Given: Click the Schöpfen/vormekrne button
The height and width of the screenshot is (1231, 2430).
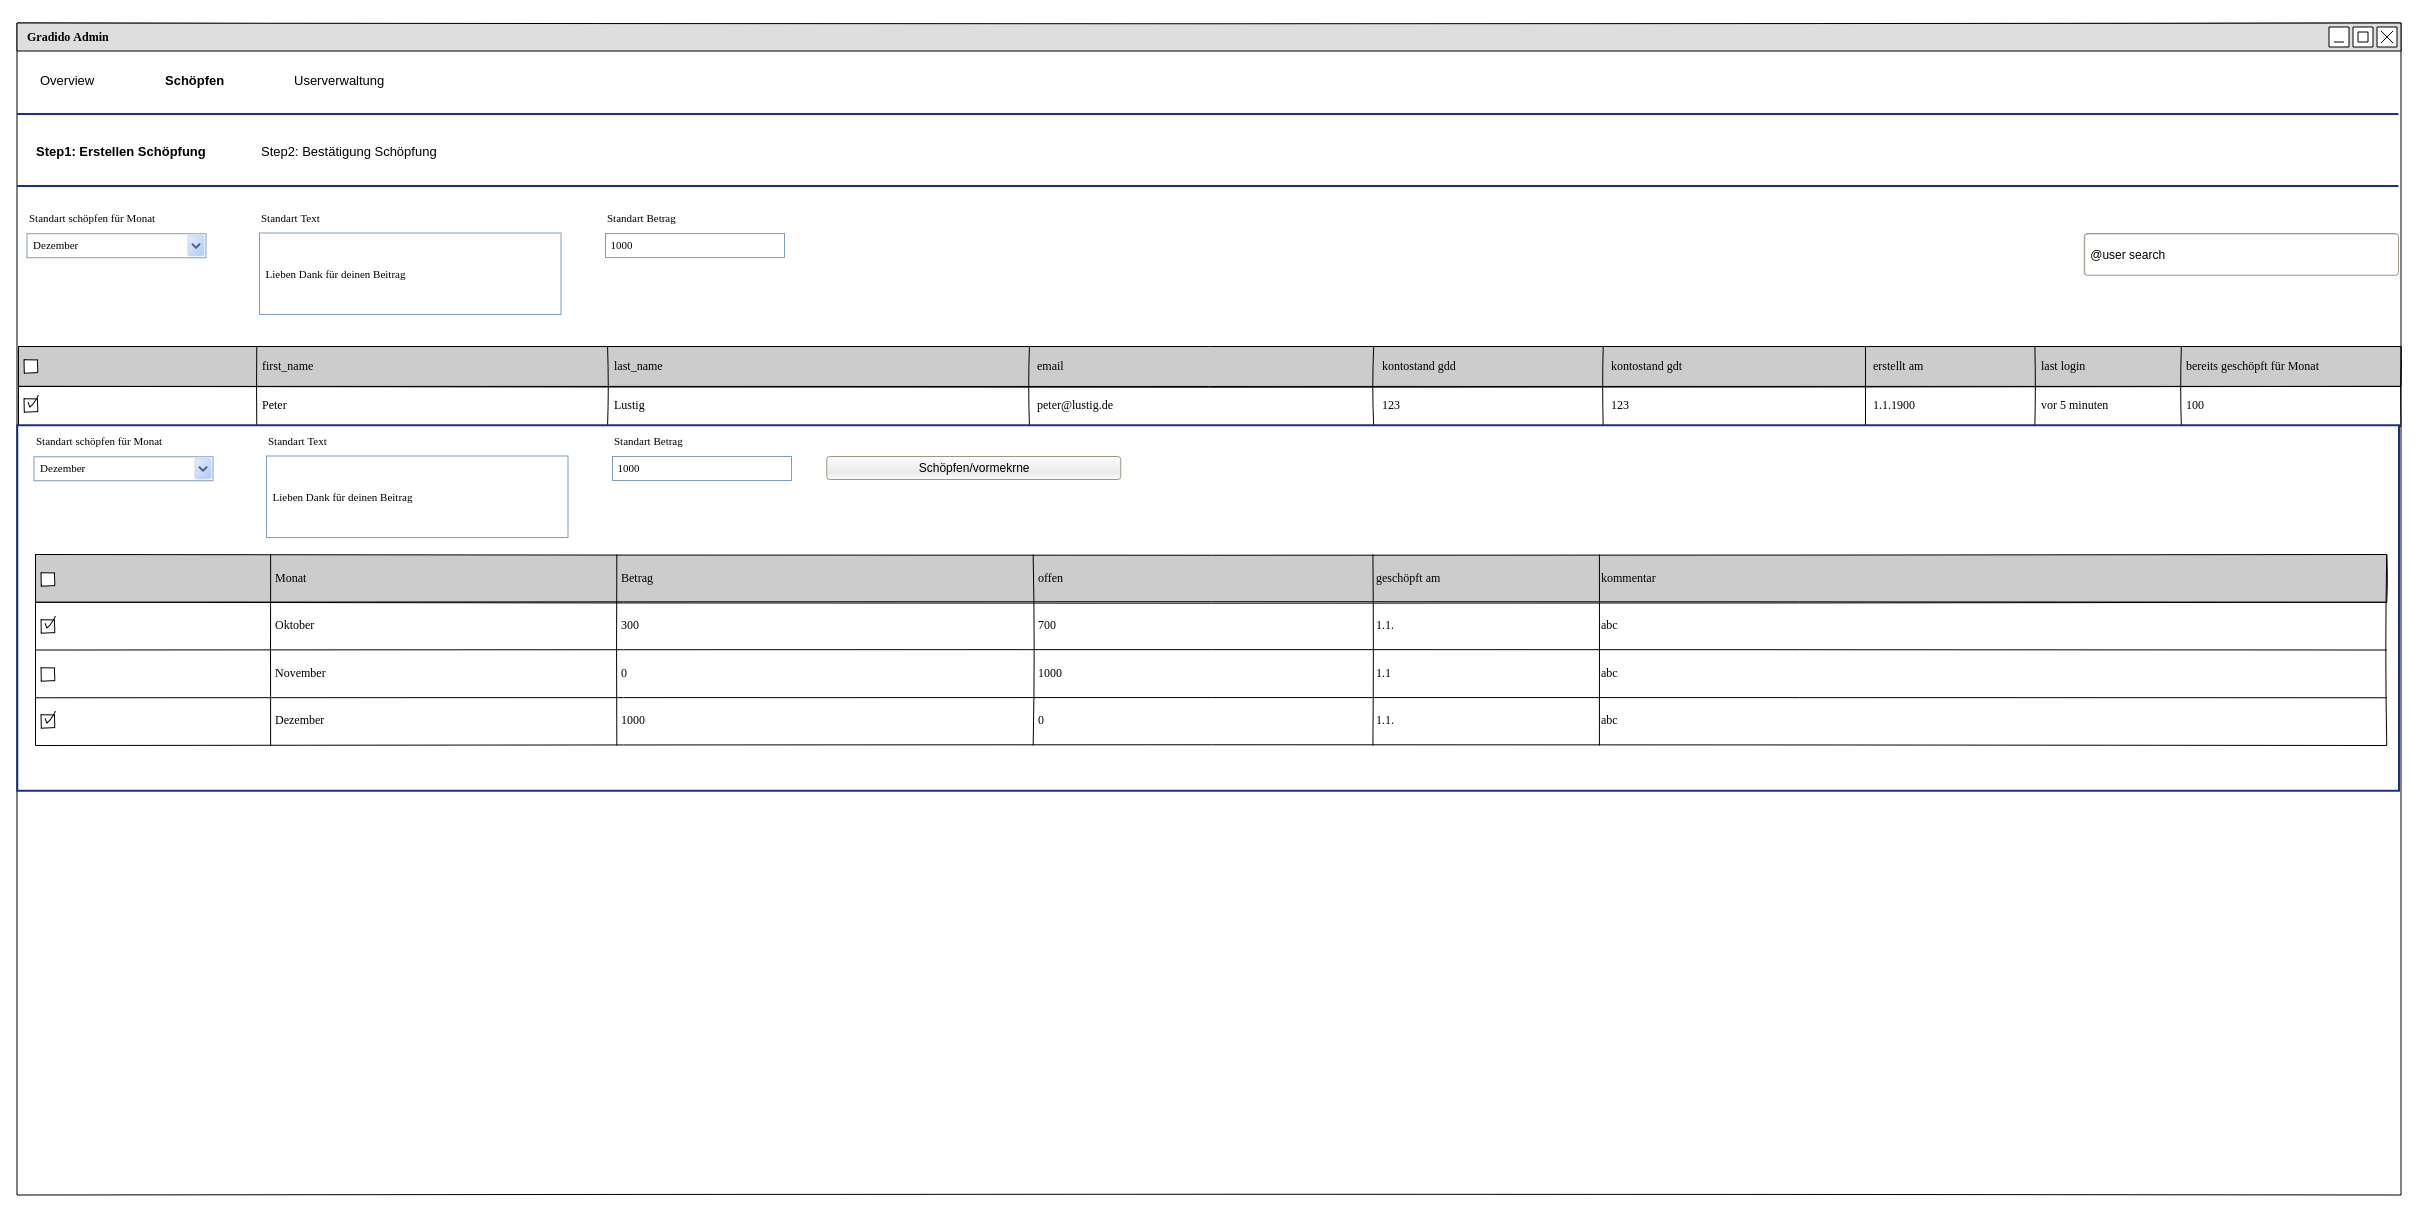Looking at the screenshot, I should point(973,468).
